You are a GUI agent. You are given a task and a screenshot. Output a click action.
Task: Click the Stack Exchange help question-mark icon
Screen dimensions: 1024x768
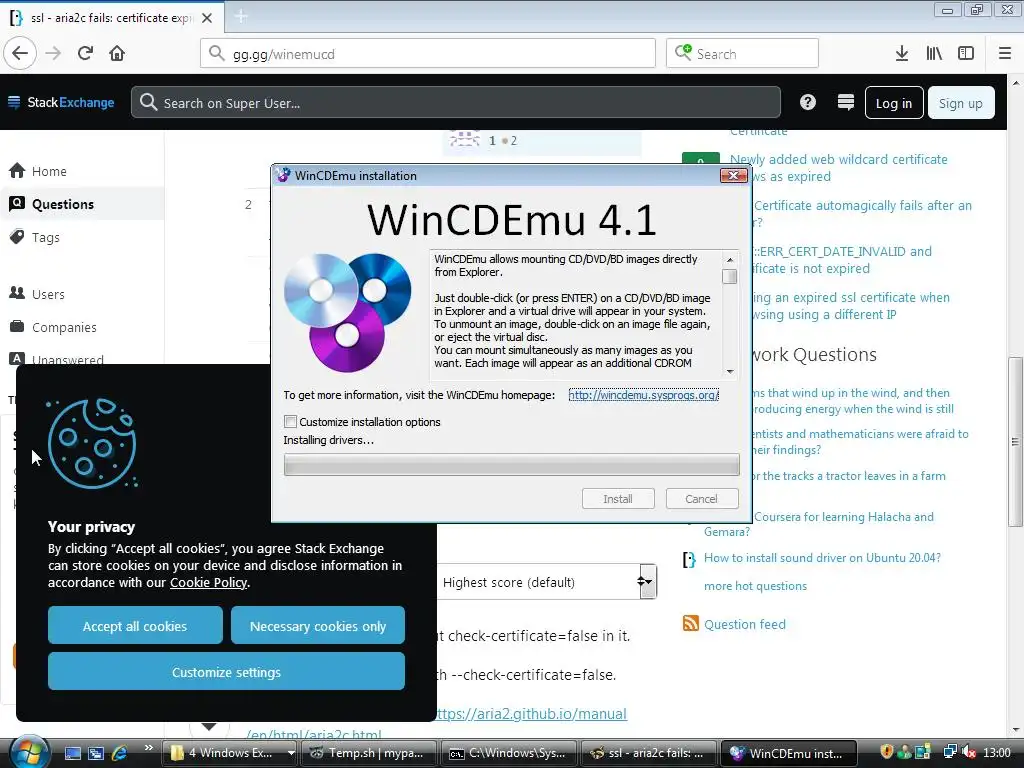click(x=808, y=103)
